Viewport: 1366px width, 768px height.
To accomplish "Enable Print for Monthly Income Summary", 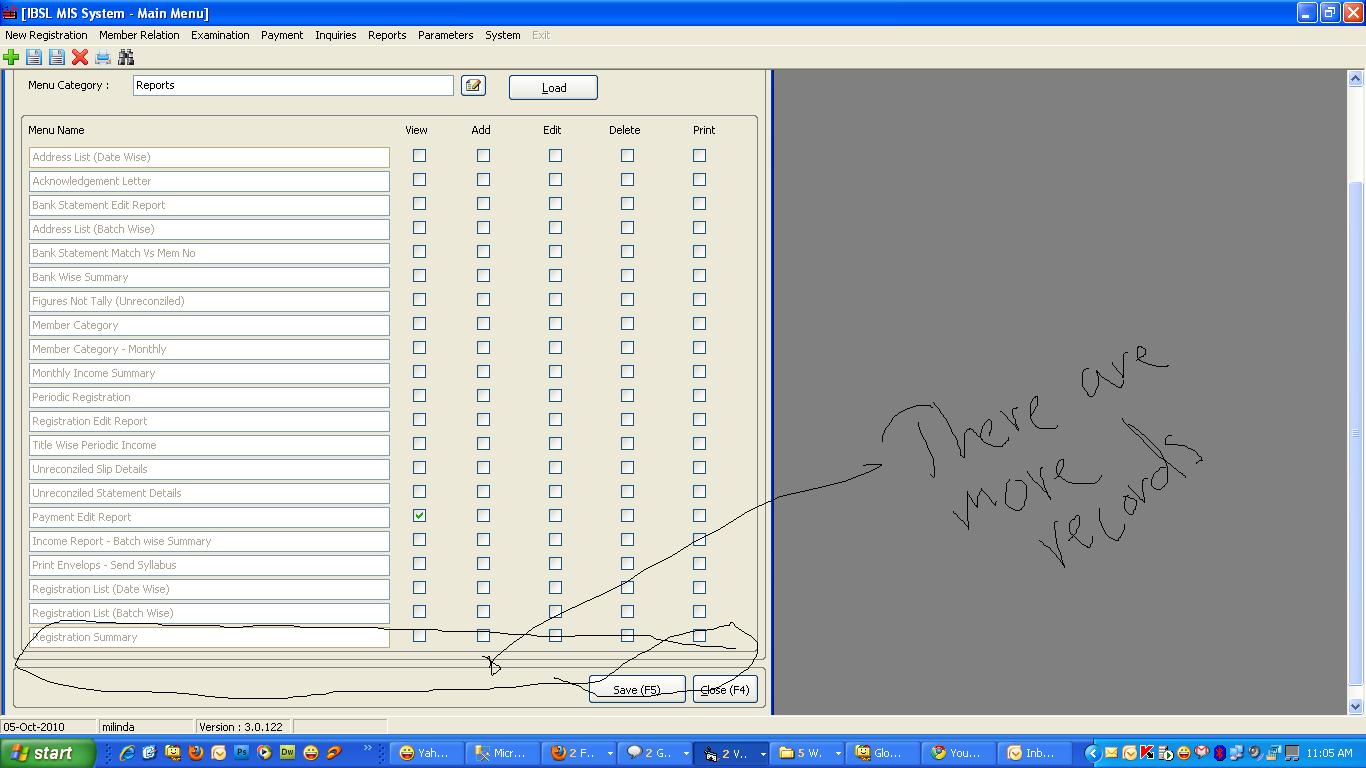I will coord(699,372).
